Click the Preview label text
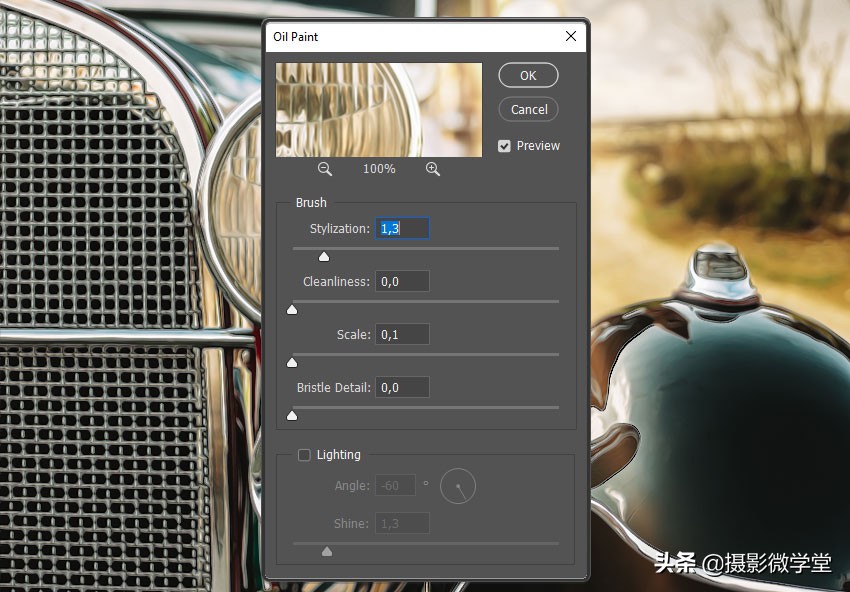Viewport: 850px width, 592px height. coord(538,146)
